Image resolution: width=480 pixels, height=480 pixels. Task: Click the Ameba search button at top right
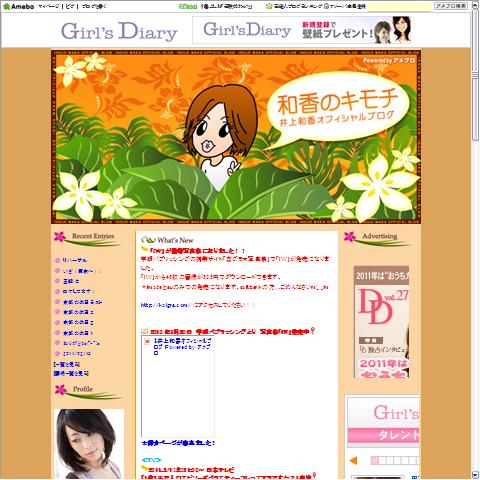[451, 6]
